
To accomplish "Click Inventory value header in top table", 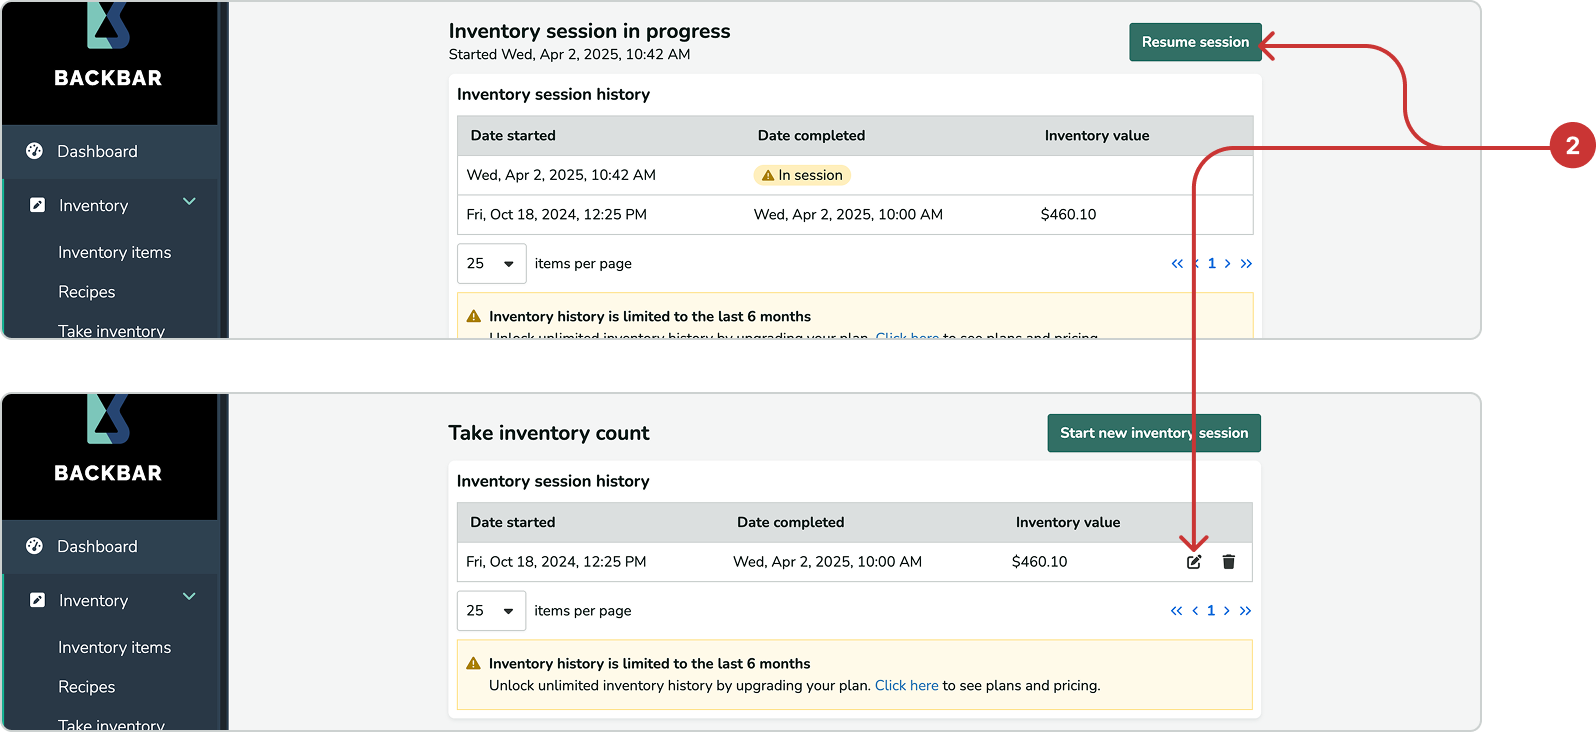I will pos(1097,136).
